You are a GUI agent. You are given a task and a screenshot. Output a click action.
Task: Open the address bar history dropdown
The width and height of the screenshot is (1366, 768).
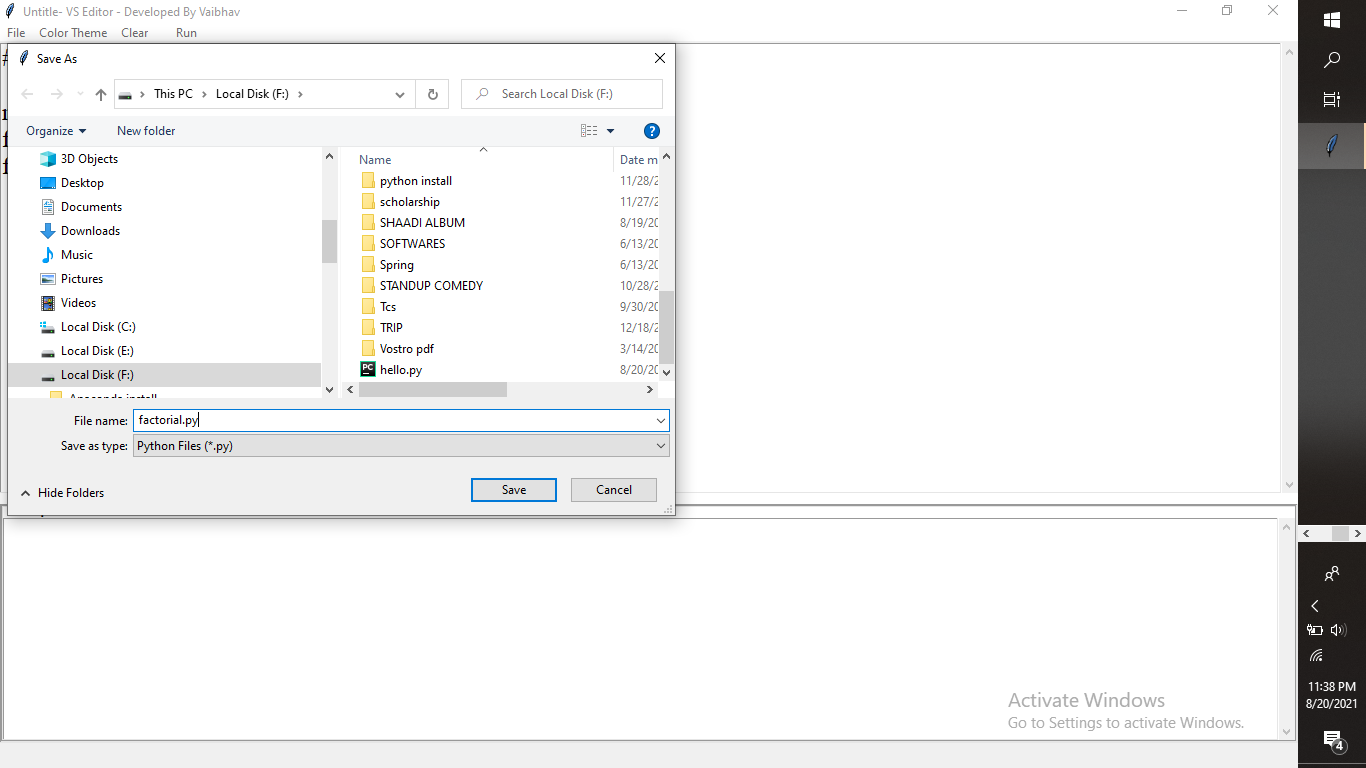(x=400, y=94)
